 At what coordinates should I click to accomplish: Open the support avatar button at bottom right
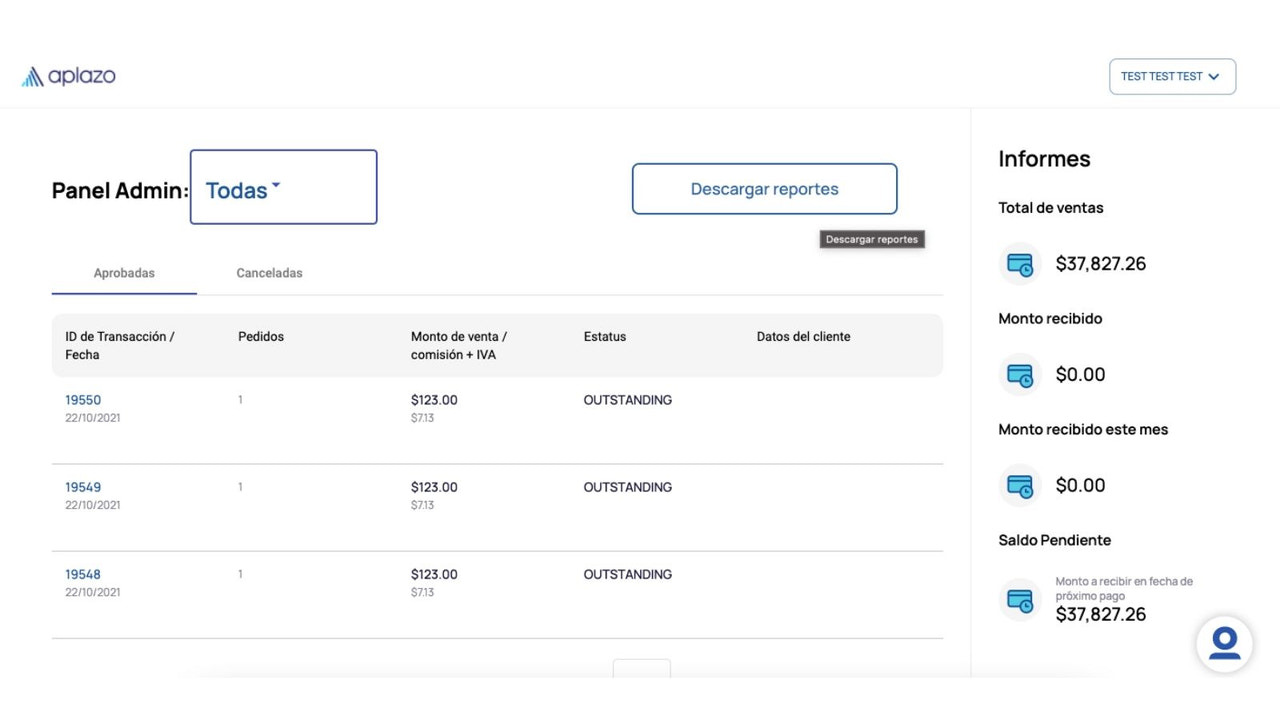[1224, 644]
